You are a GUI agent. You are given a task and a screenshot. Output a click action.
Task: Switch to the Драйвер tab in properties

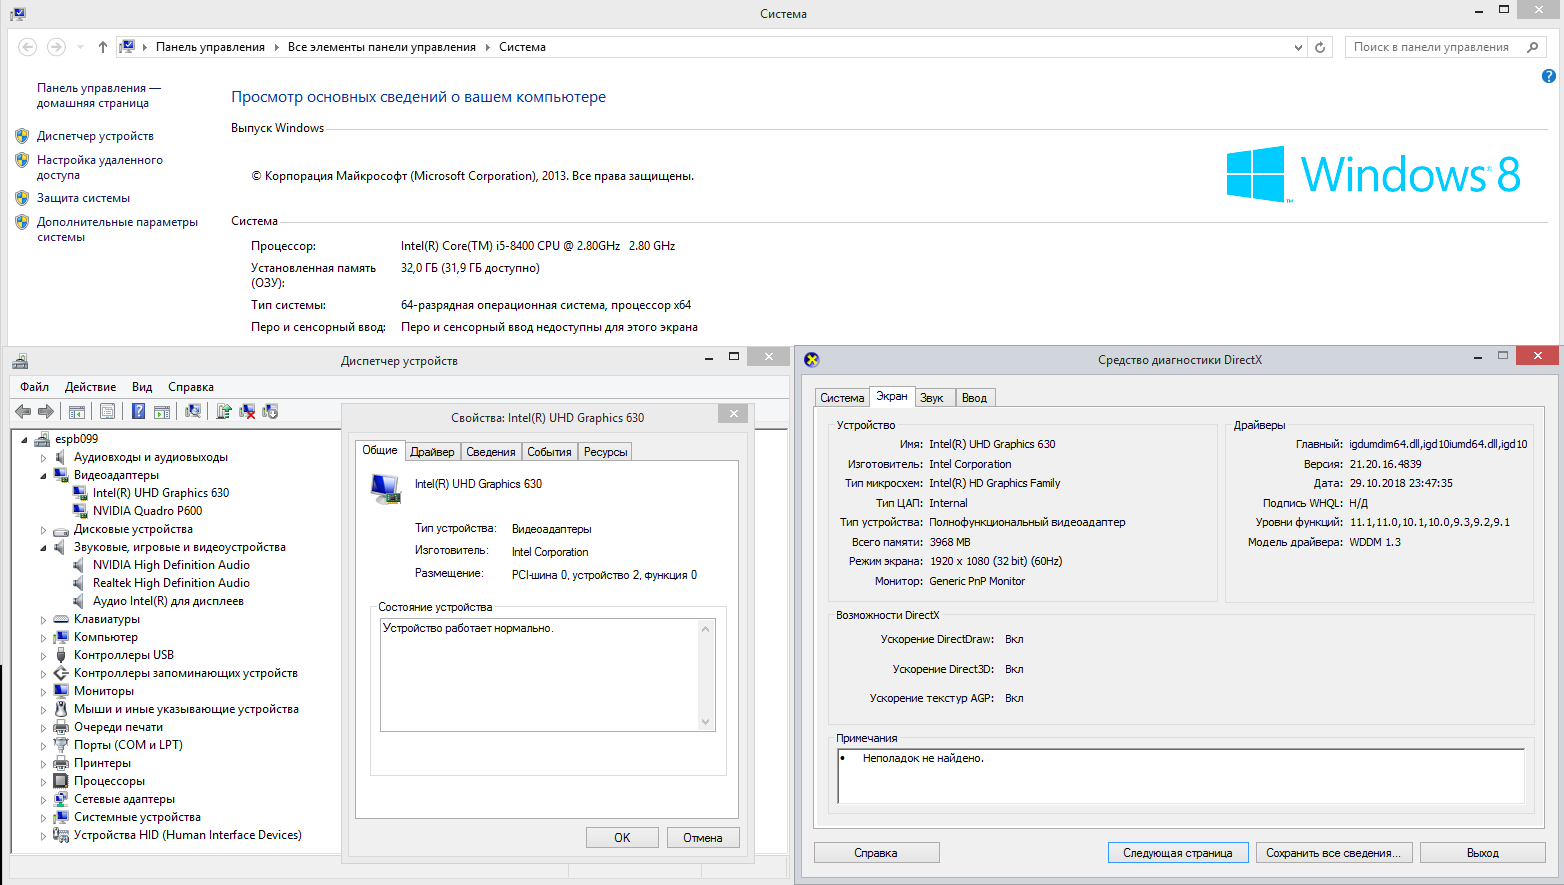tap(432, 452)
